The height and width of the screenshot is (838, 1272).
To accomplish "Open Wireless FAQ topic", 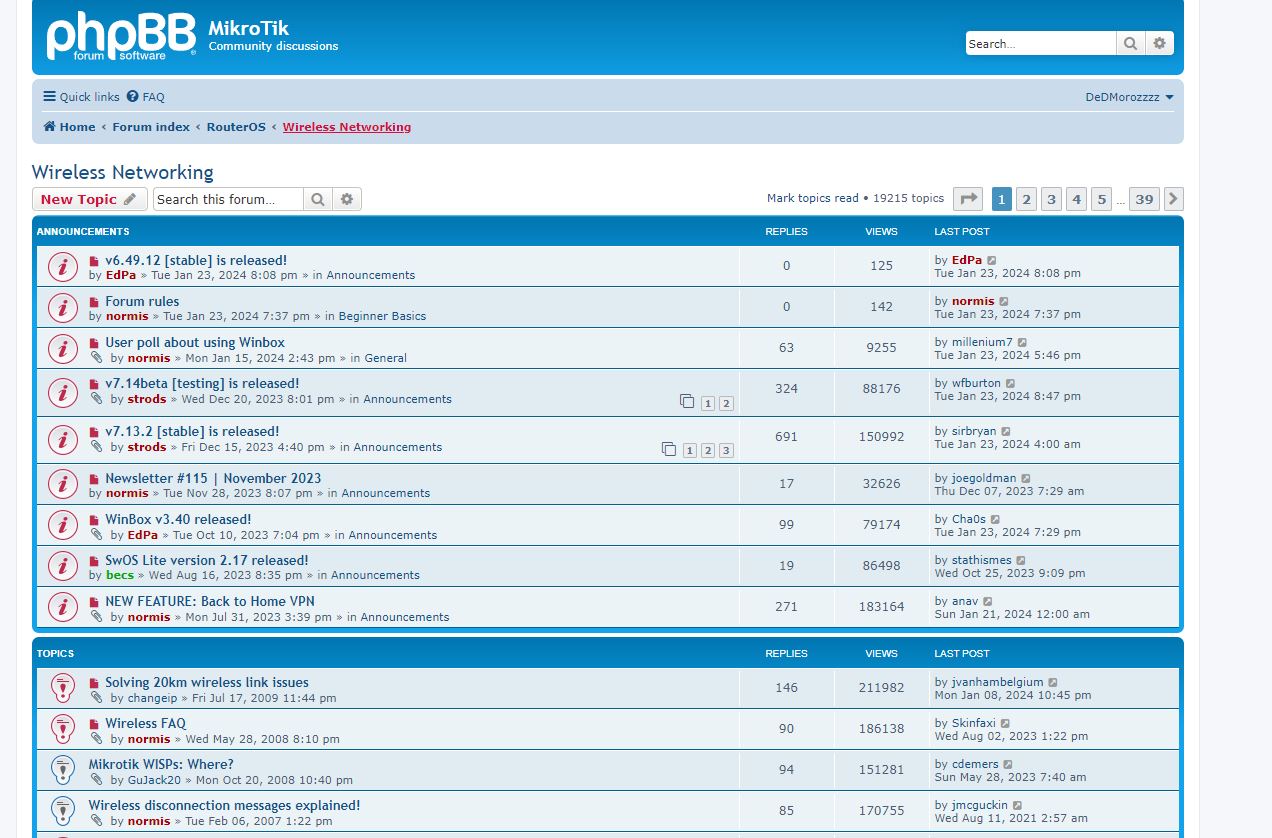I will 145,723.
